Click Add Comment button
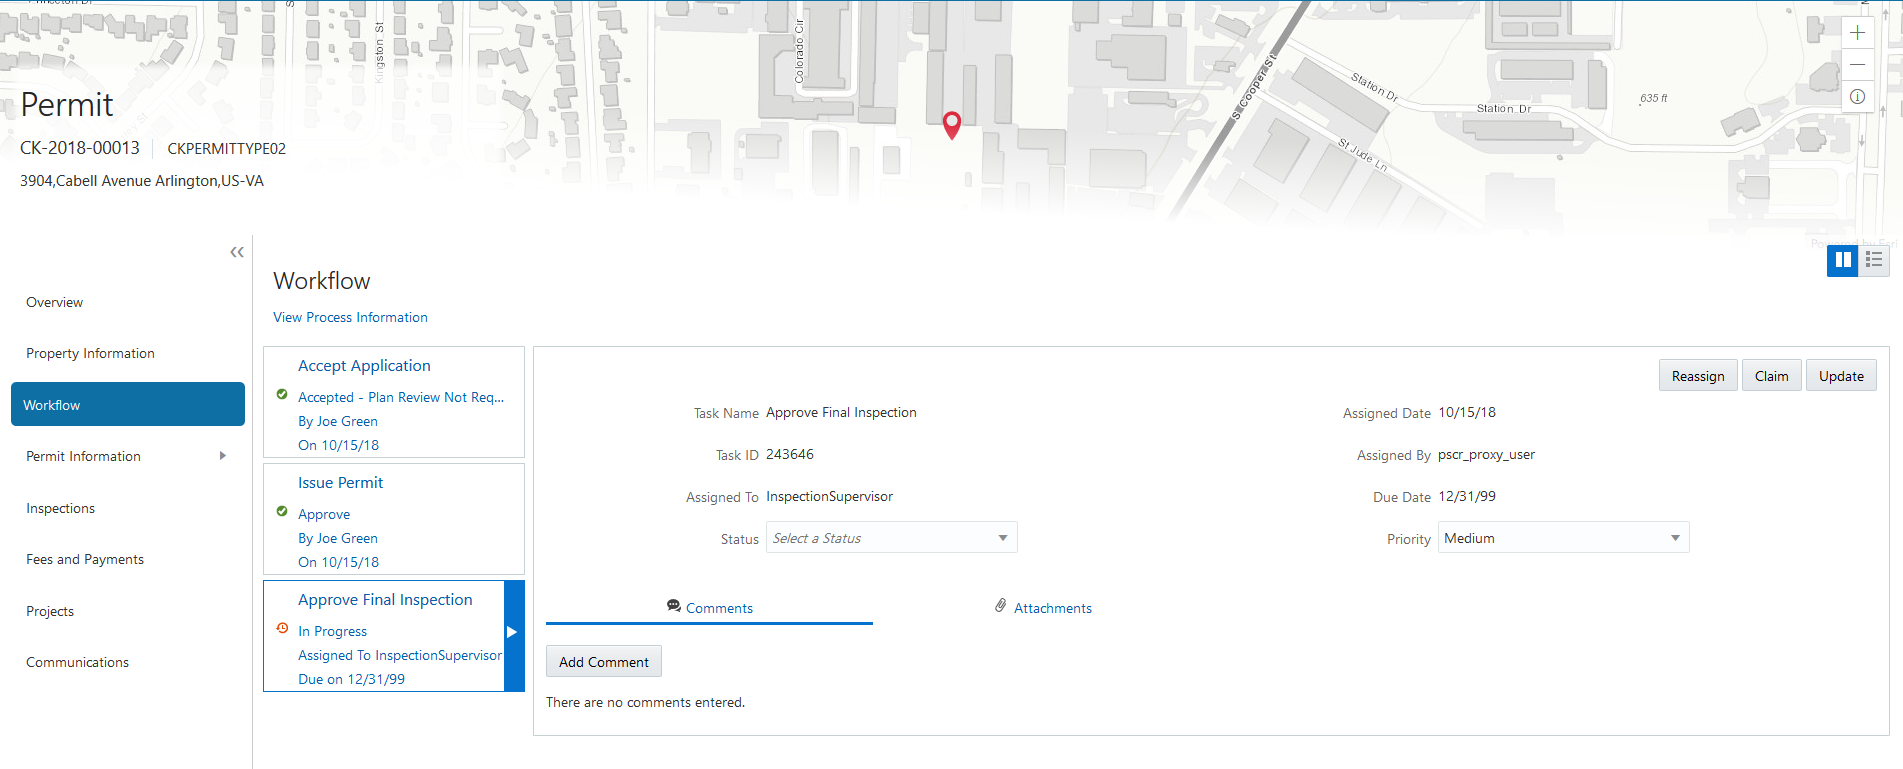This screenshot has height=769, width=1903. (x=604, y=662)
